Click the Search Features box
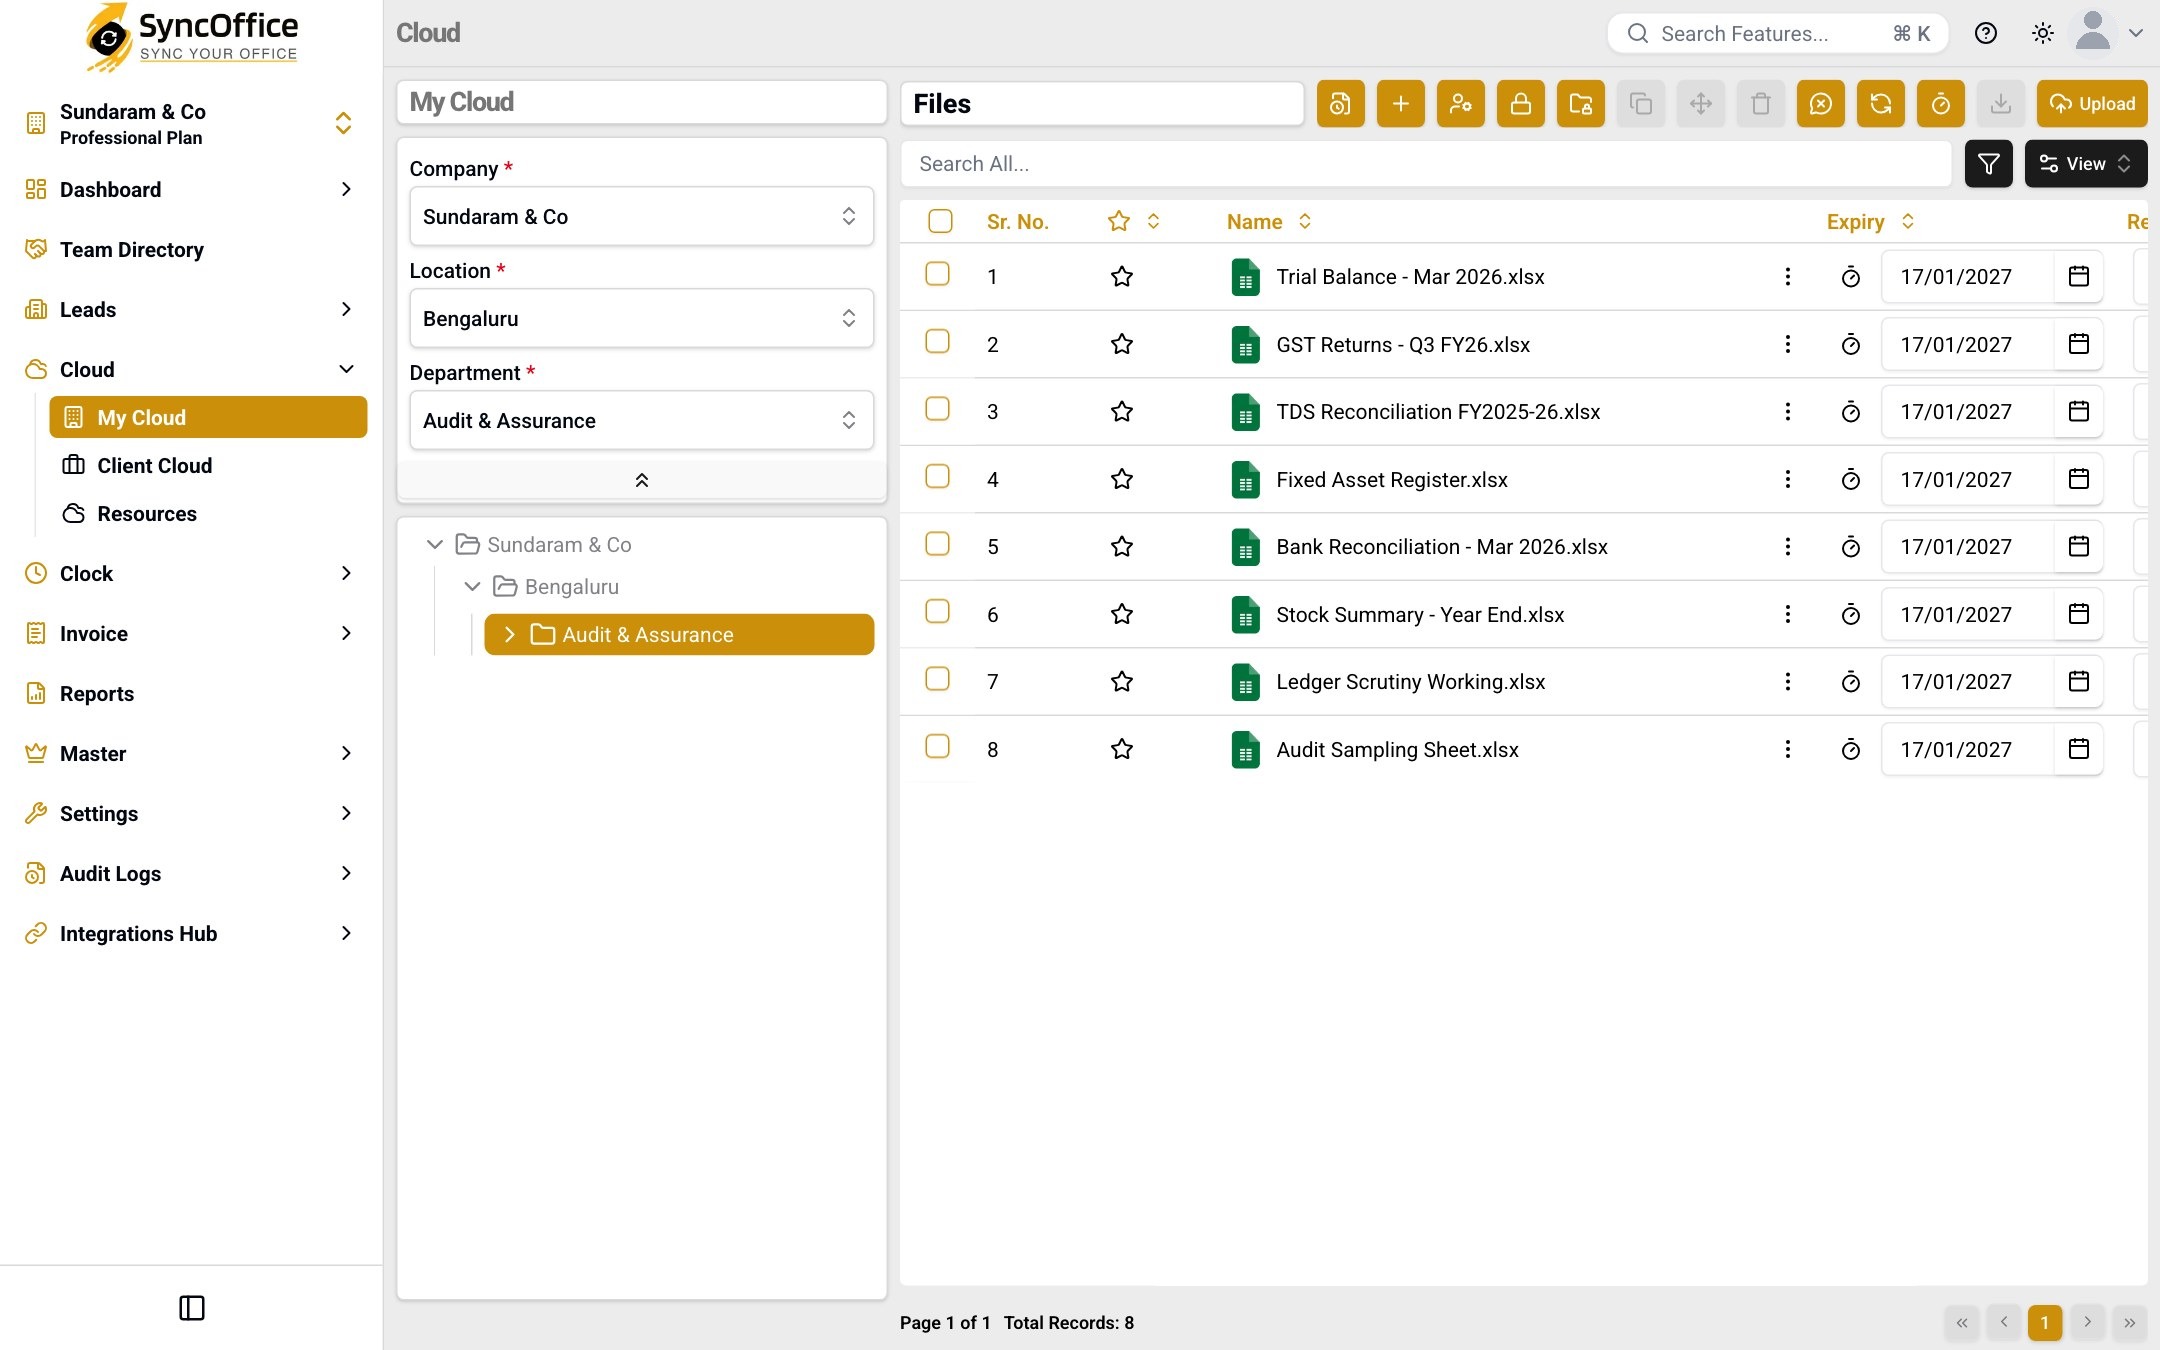This screenshot has height=1350, width=2160. coord(1777,33)
